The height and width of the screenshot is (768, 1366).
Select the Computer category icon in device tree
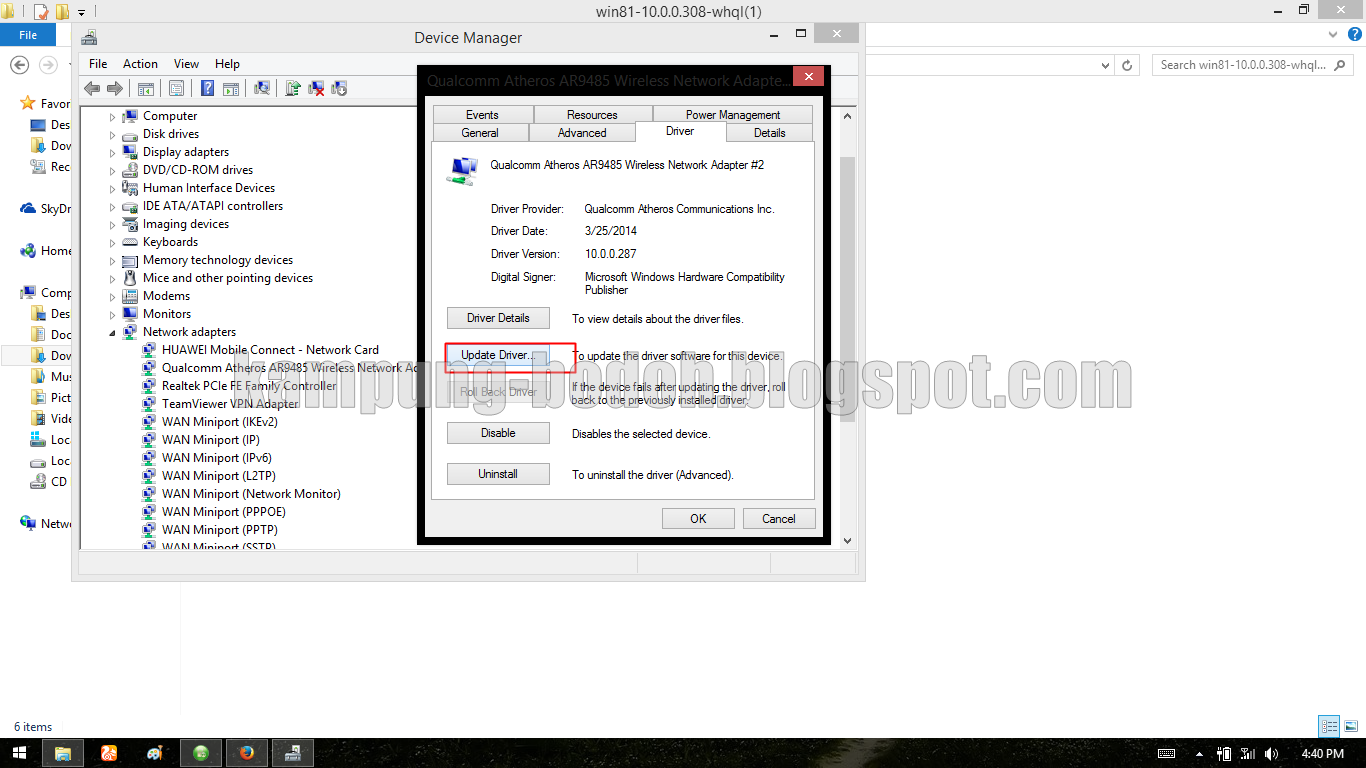[x=130, y=116]
